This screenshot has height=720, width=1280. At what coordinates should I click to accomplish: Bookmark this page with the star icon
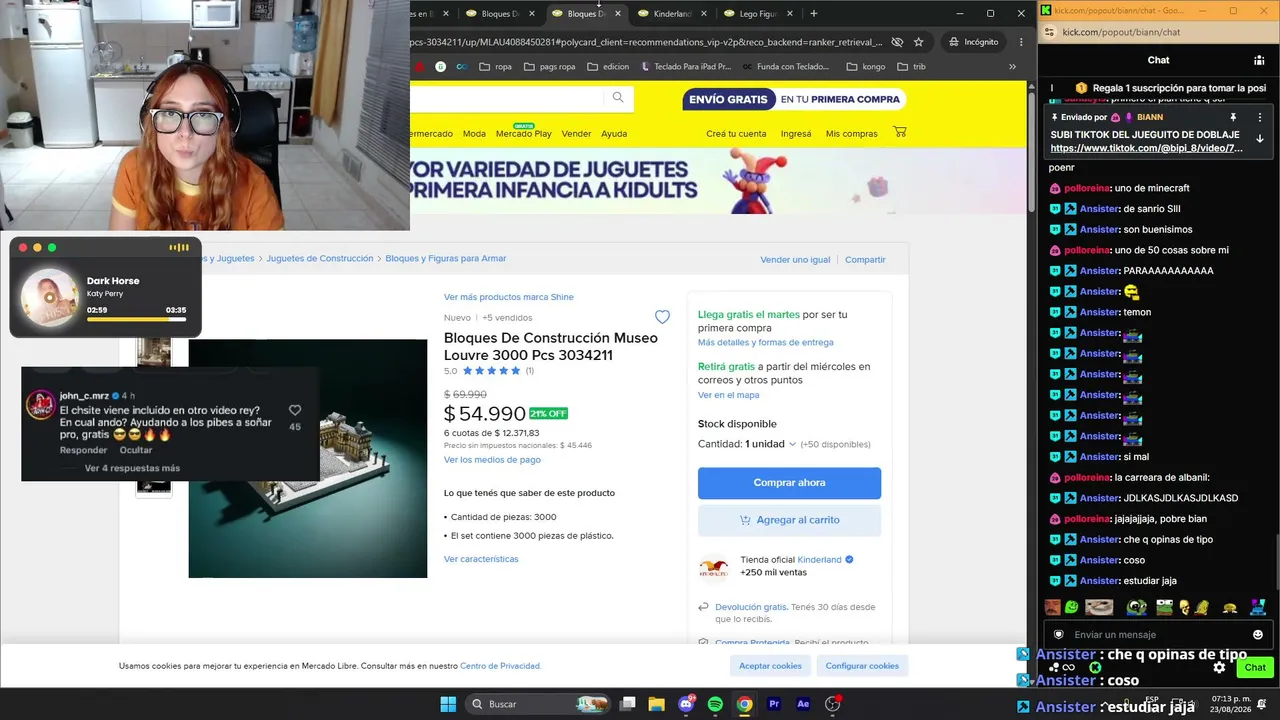coord(918,42)
